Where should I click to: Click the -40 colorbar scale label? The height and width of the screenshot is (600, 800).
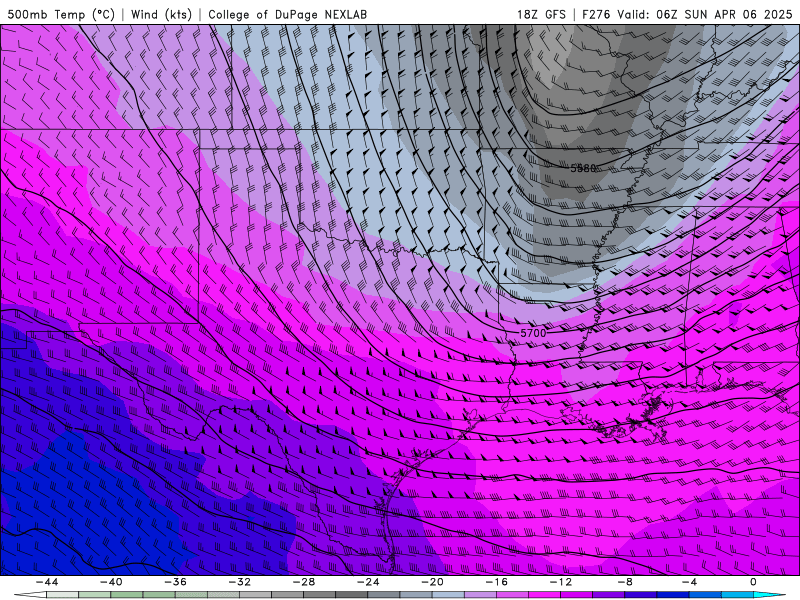click(111, 582)
